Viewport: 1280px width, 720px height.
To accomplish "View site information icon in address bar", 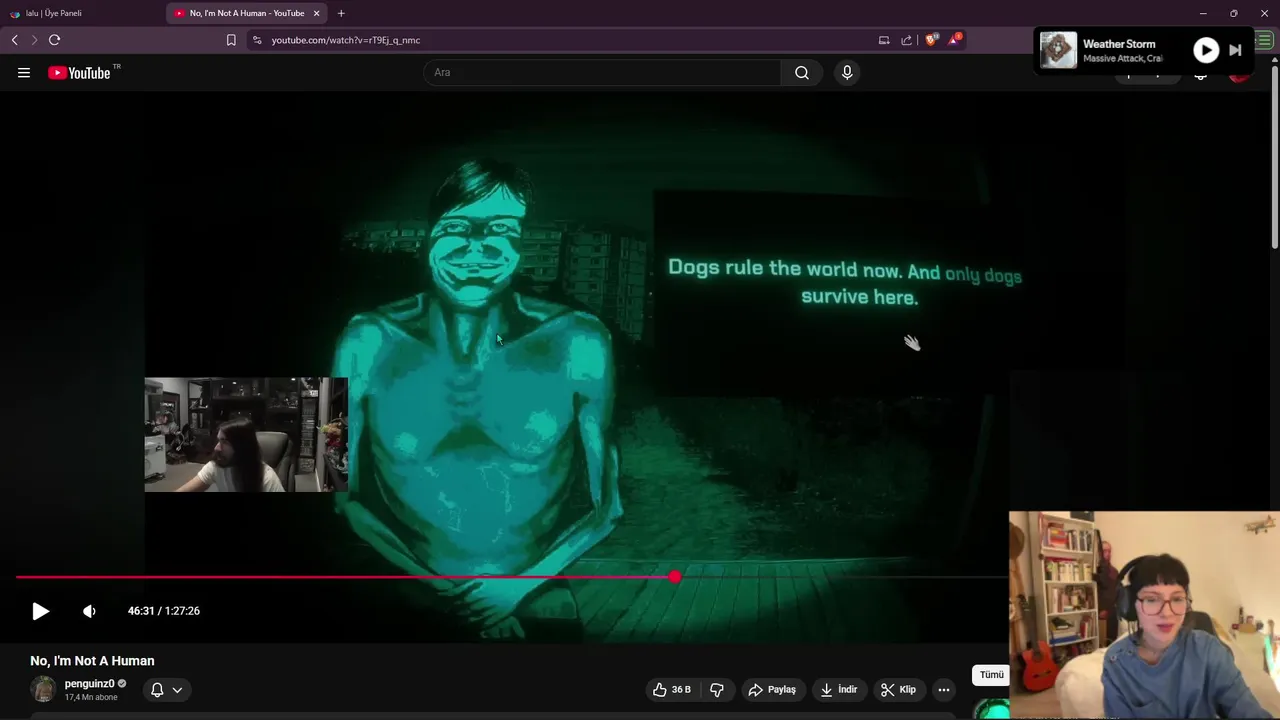I will 257,40.
